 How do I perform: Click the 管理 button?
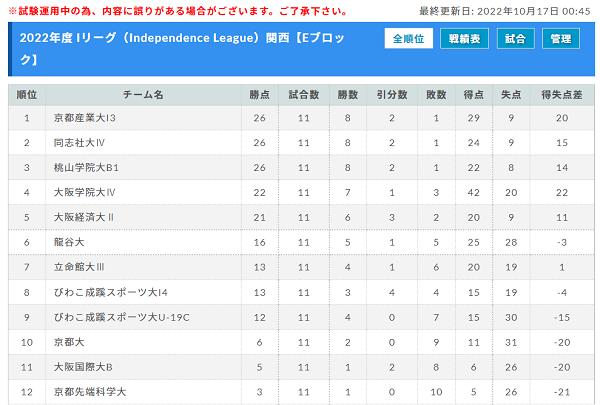pyautogui.click(x=561, y=39)
